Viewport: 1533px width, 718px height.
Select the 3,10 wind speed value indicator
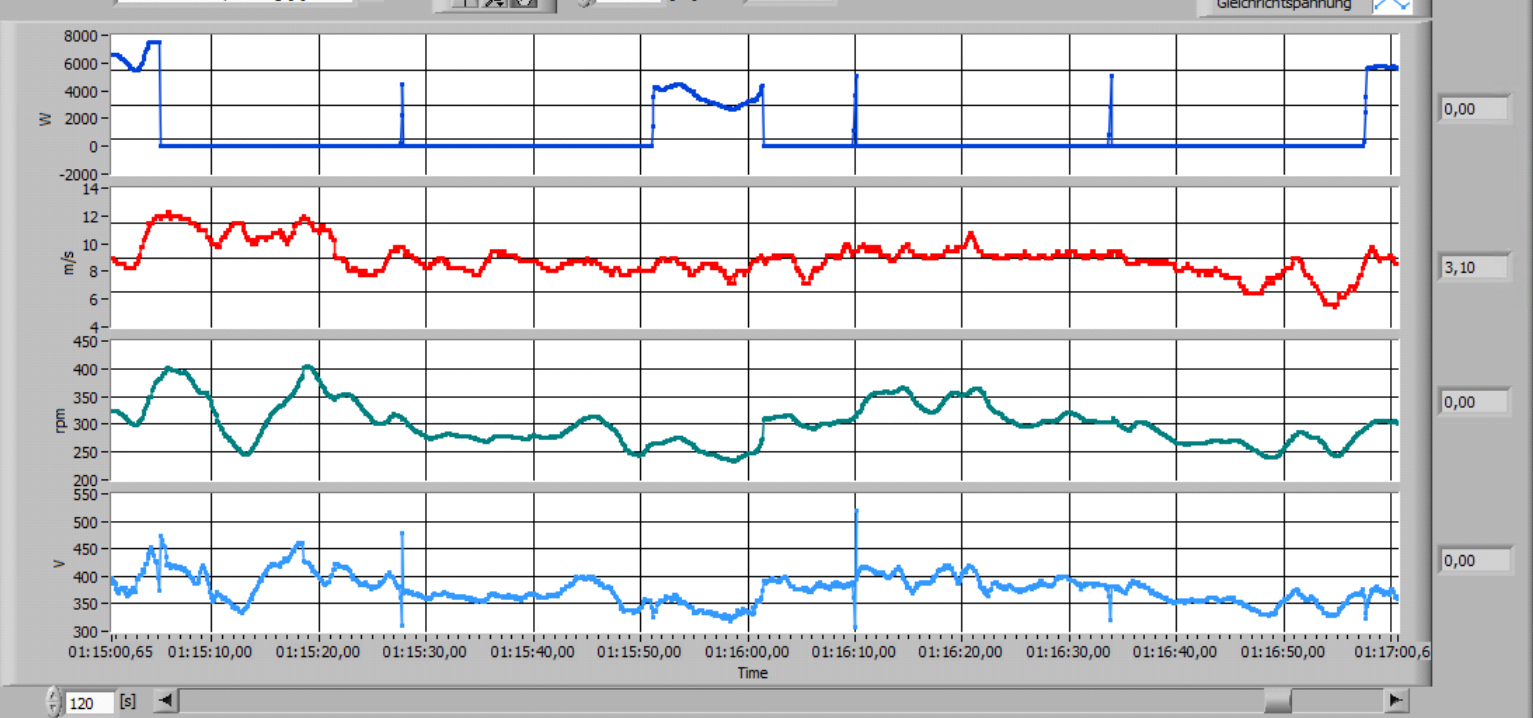click(x=1473, y=267)
